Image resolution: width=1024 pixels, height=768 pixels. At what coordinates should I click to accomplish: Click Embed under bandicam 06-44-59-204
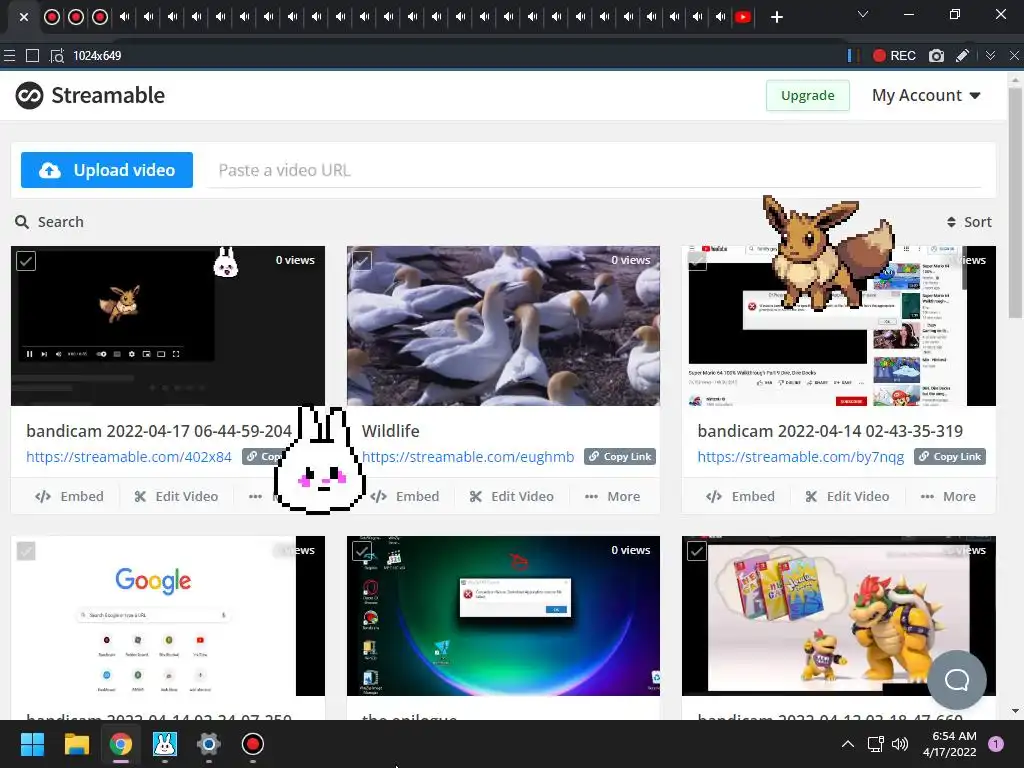pyautogui.click(x=69, y=496)
